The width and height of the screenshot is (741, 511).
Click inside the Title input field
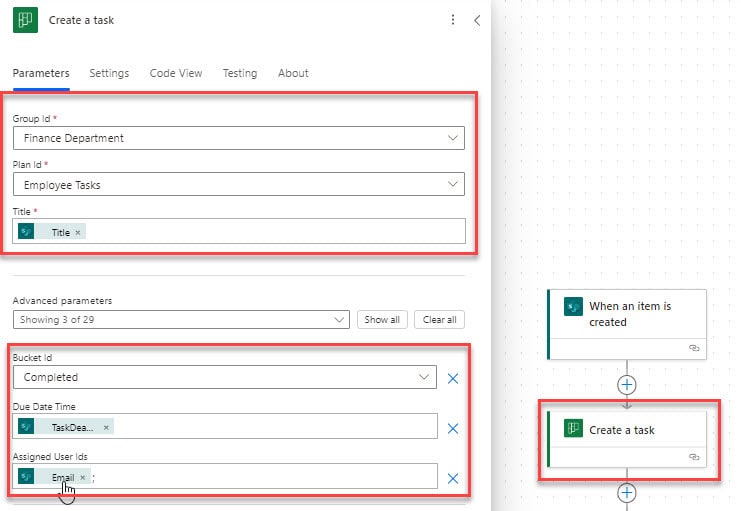point(239,231)
